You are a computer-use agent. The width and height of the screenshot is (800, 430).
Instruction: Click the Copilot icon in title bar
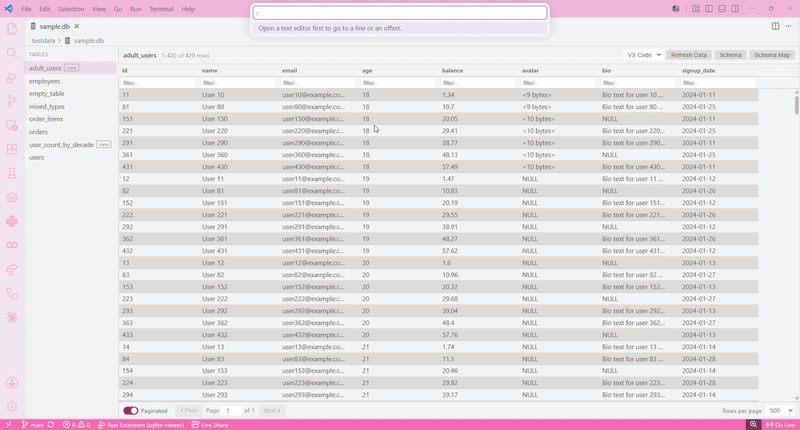click(x=676, y=9)
